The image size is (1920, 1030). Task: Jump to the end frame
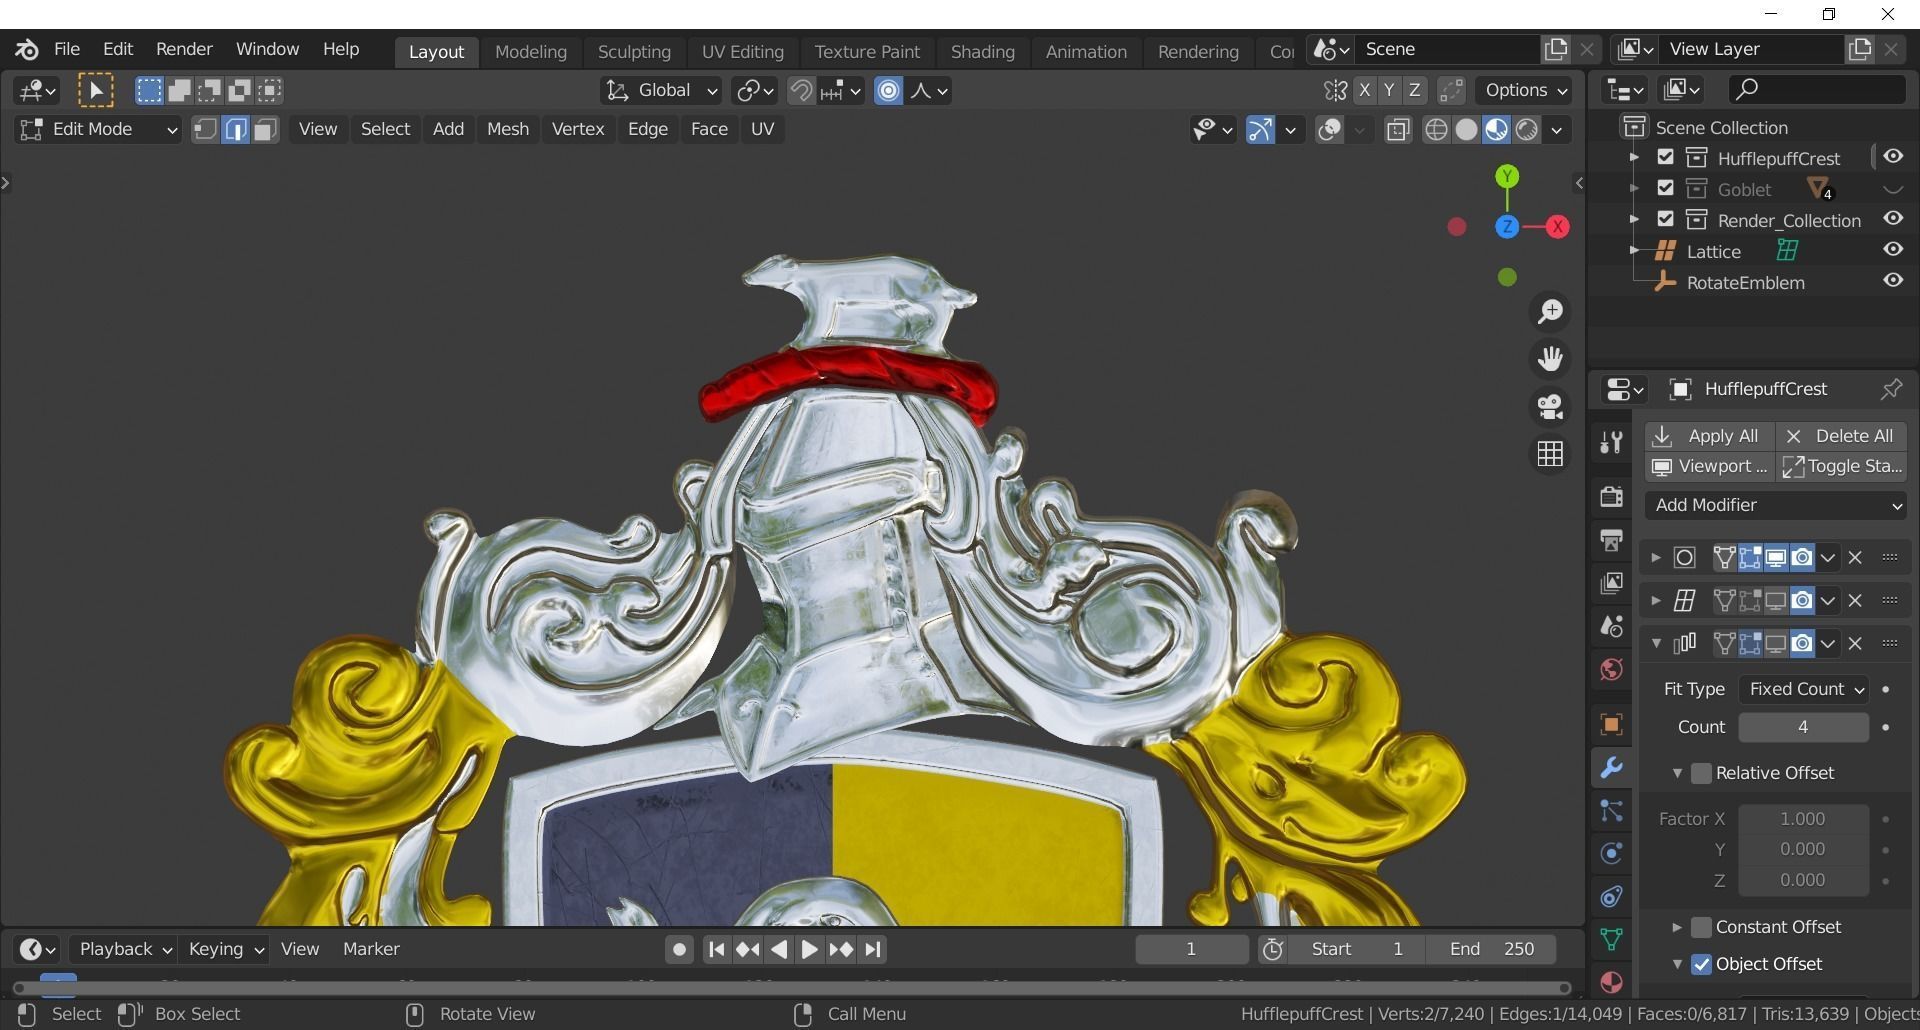point(873,949)
